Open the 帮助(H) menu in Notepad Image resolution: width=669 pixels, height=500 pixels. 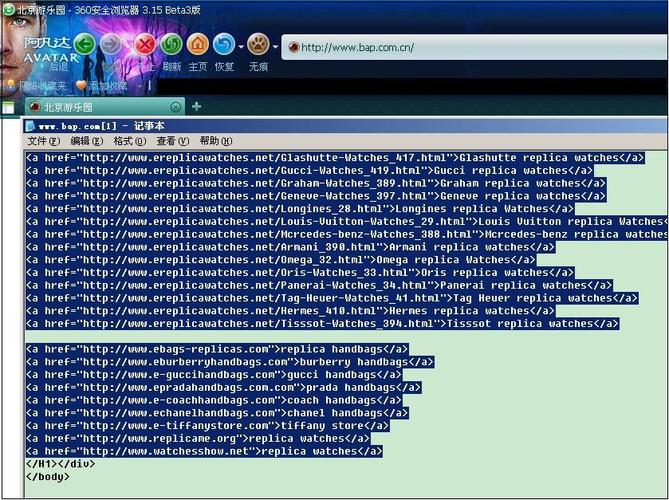click(216, 141)
